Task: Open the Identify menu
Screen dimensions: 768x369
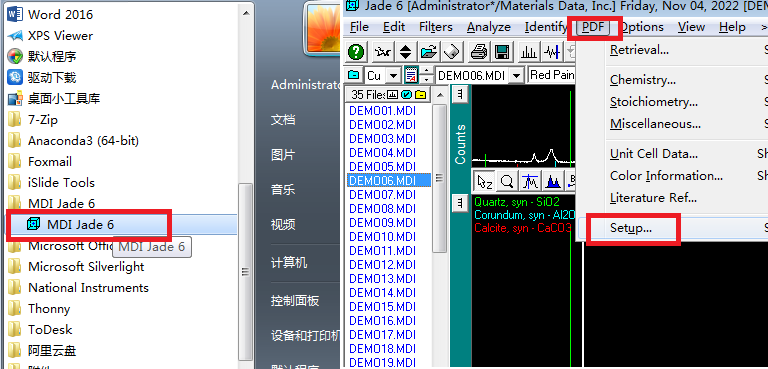Action: 546,27
